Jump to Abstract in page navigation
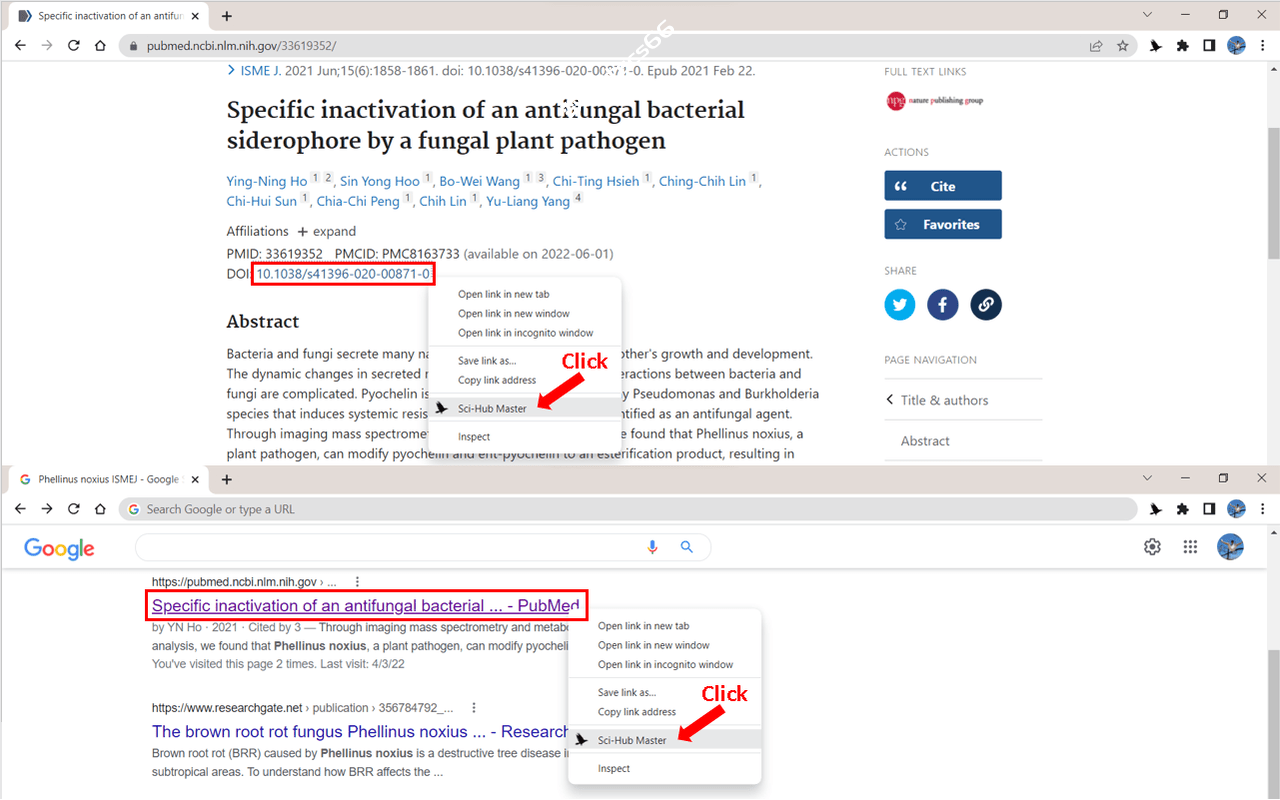 click(x=925, y=440)
